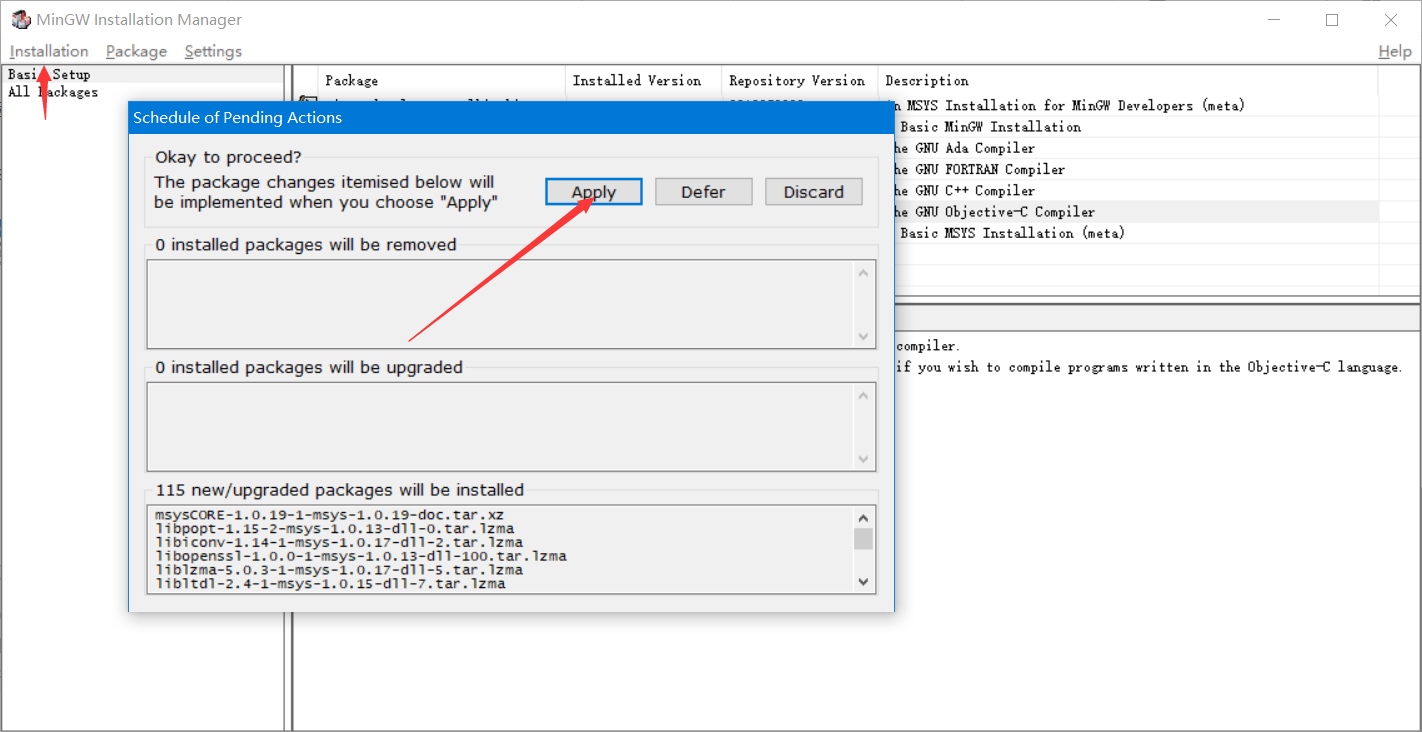Select libiconv-1.14-1-msys-1.0.17-dll-2.tar.lzma entry
The image size is (1422, 732).
[338, 542]
